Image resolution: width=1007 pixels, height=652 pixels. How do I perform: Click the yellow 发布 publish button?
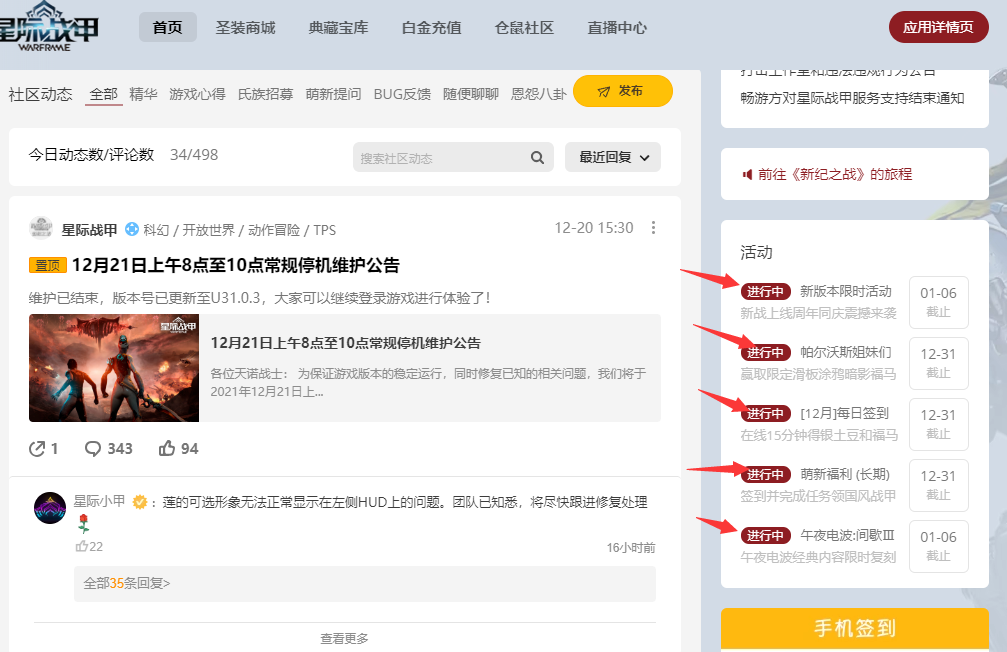[x=622, y=91]
